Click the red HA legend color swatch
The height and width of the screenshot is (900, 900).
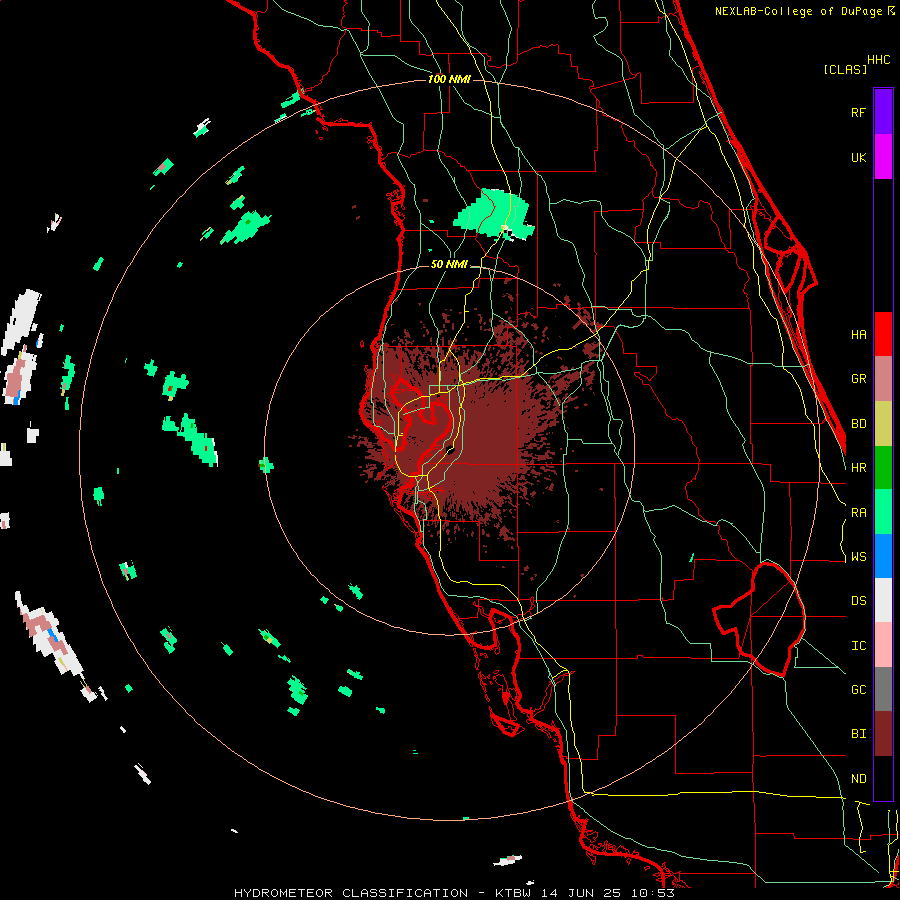883,334
